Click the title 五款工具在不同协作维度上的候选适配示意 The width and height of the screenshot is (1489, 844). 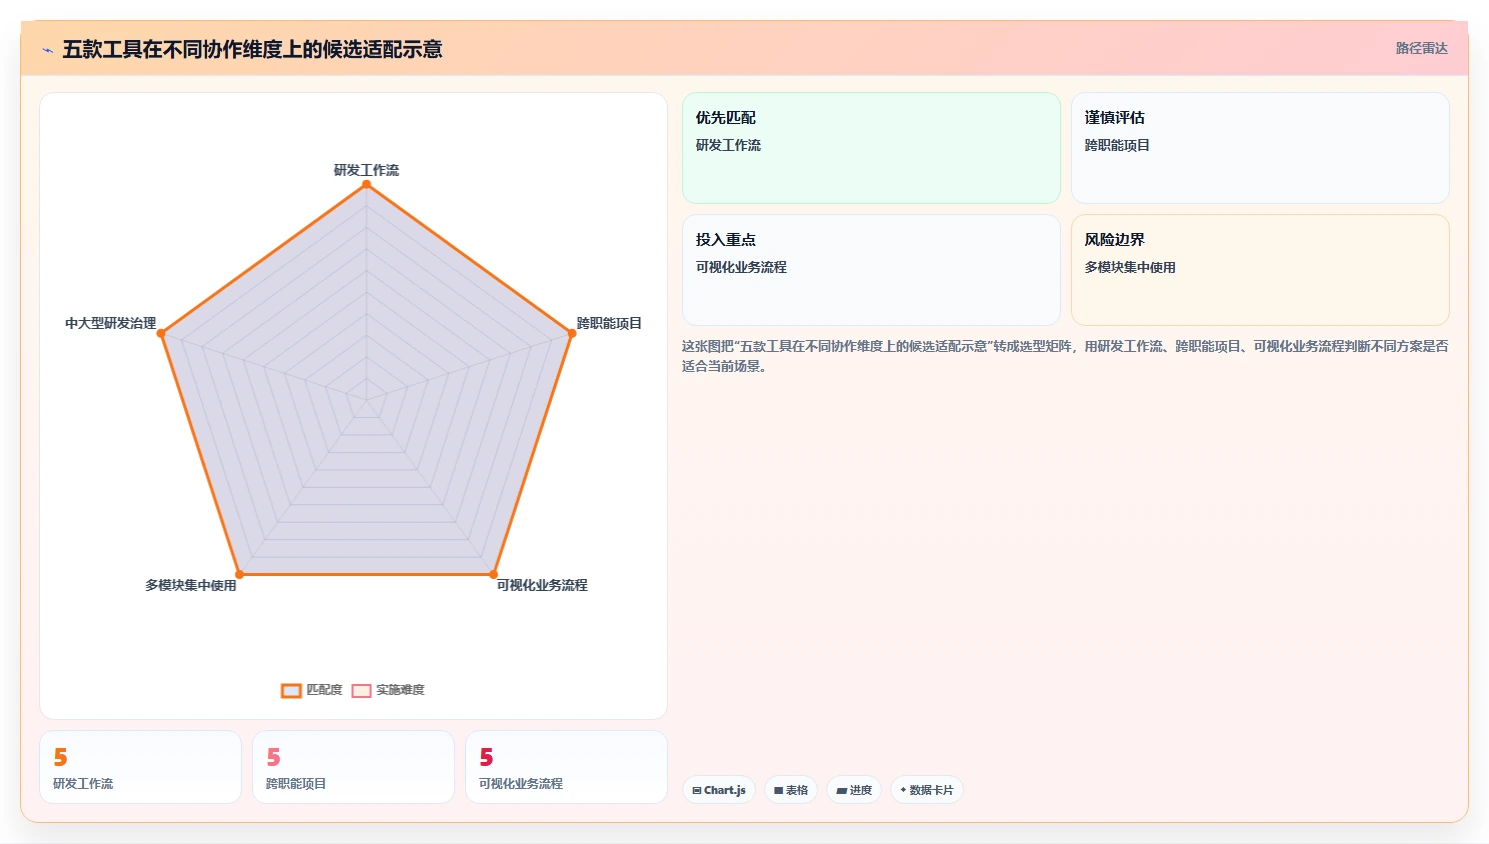[252, 49]
